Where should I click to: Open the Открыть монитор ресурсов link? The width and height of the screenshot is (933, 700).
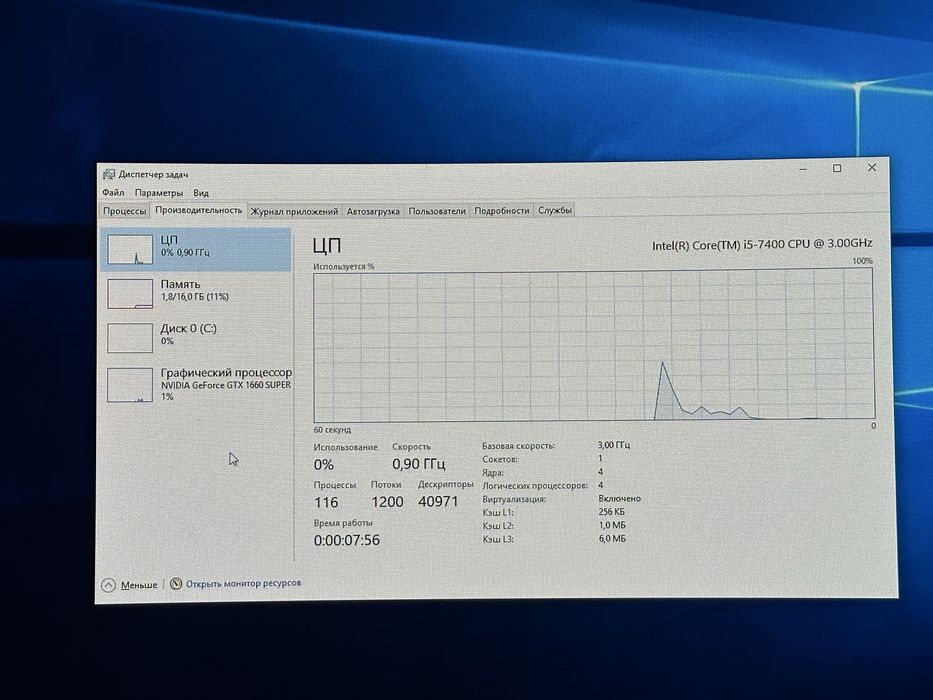(x=243, y=583)
